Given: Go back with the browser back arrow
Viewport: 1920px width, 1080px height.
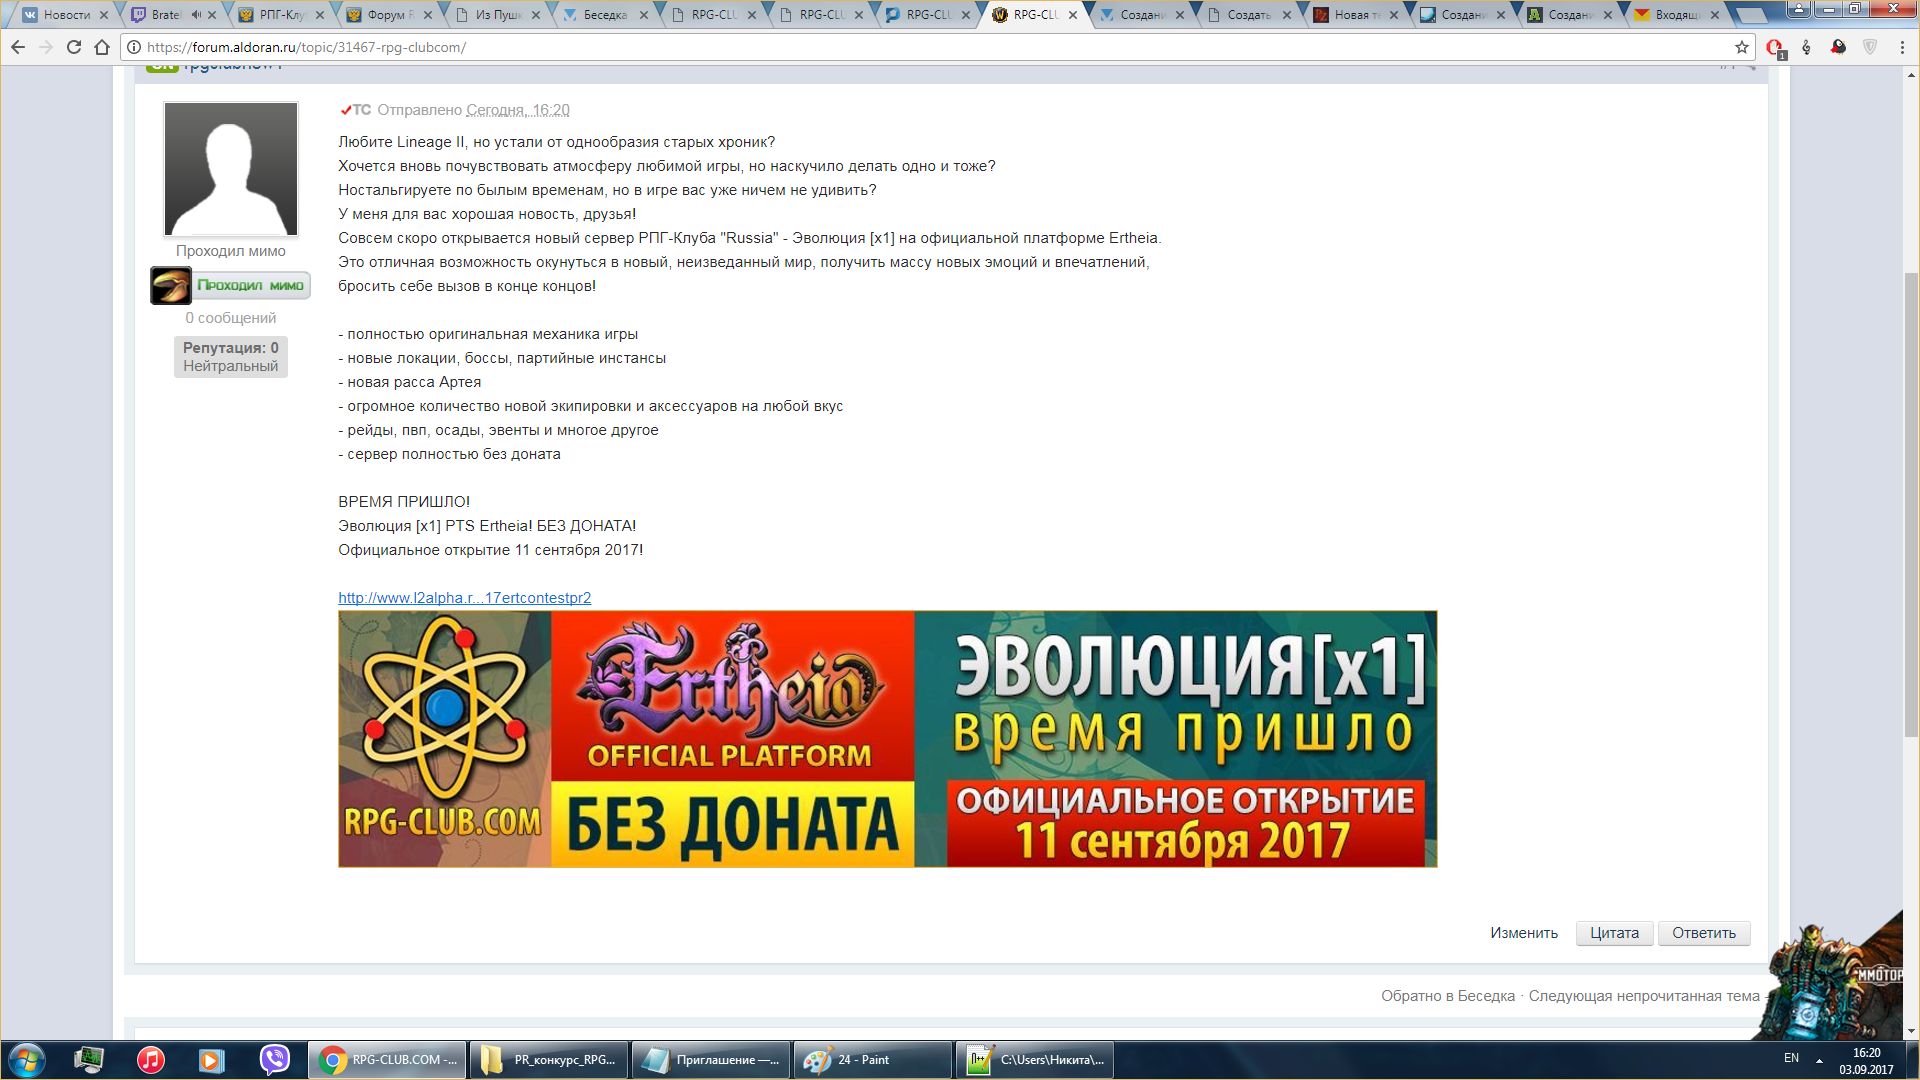Looking at the screenshot, I should 17,47.
